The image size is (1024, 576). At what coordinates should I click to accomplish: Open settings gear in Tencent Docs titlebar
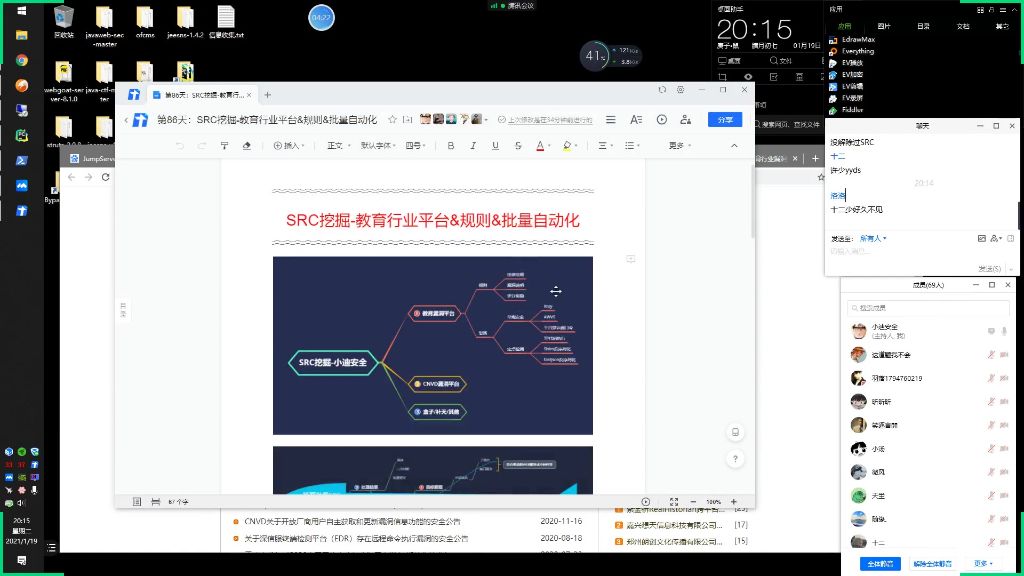[680, 90]
